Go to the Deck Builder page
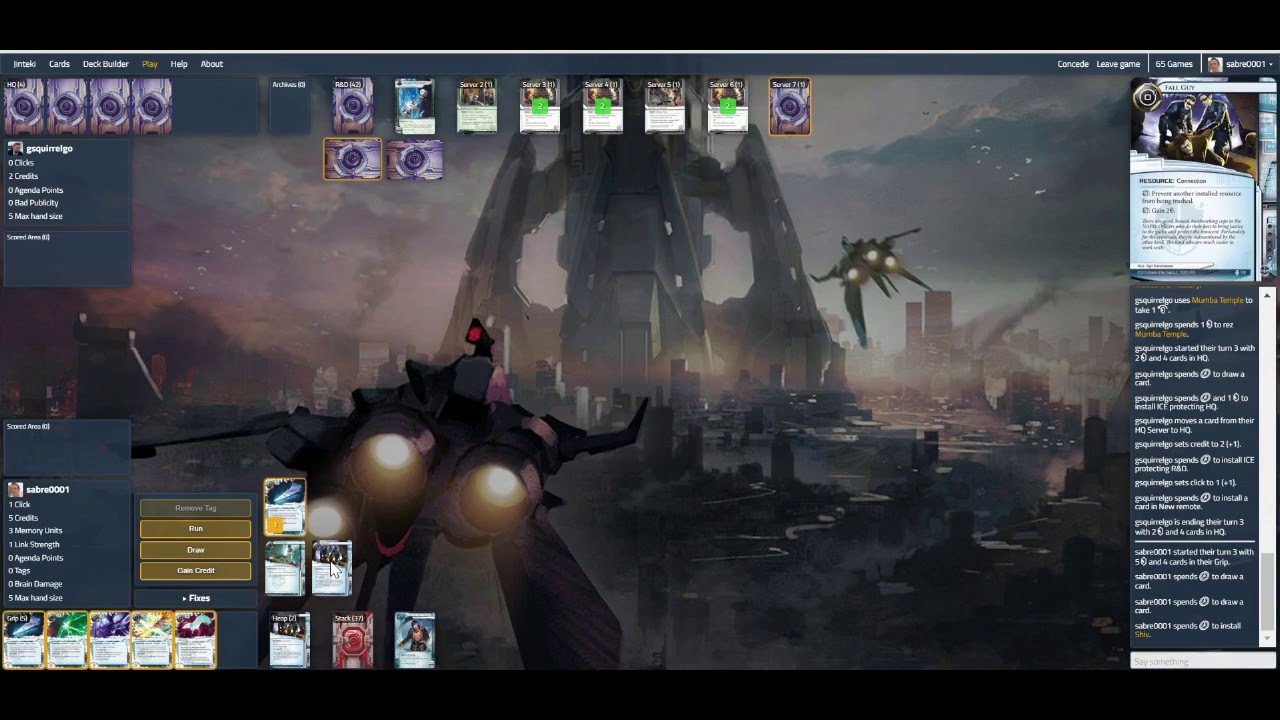 coord(105,64)
